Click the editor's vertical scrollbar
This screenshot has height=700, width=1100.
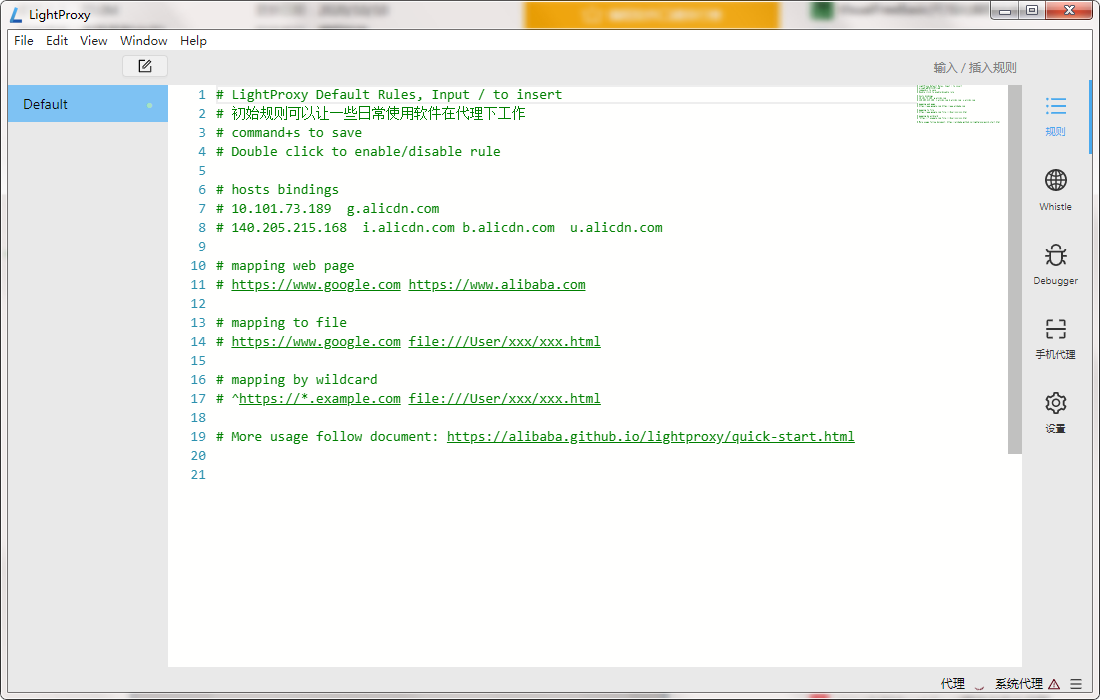[x=1014, y=270]
